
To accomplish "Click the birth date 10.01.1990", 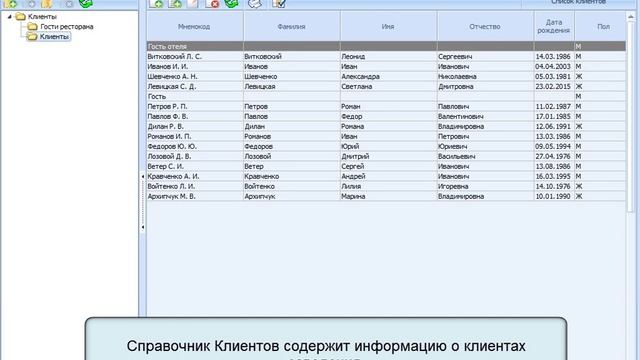I will click(x=553, y=196).
